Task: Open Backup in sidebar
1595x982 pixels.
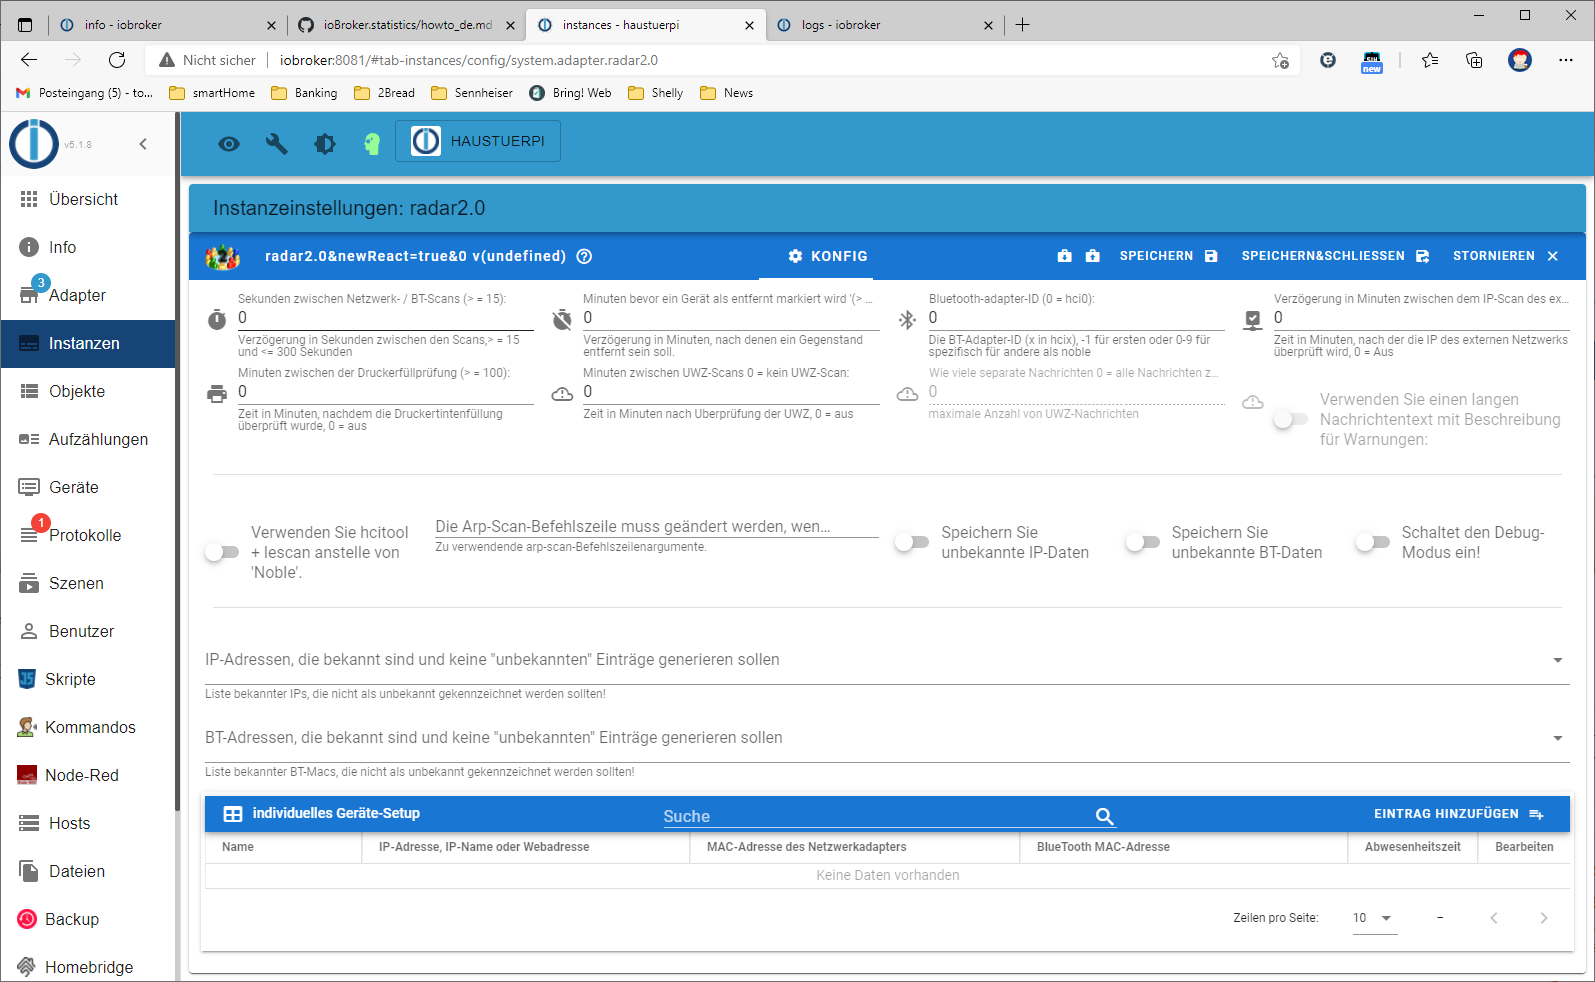Action: point(88,919)
